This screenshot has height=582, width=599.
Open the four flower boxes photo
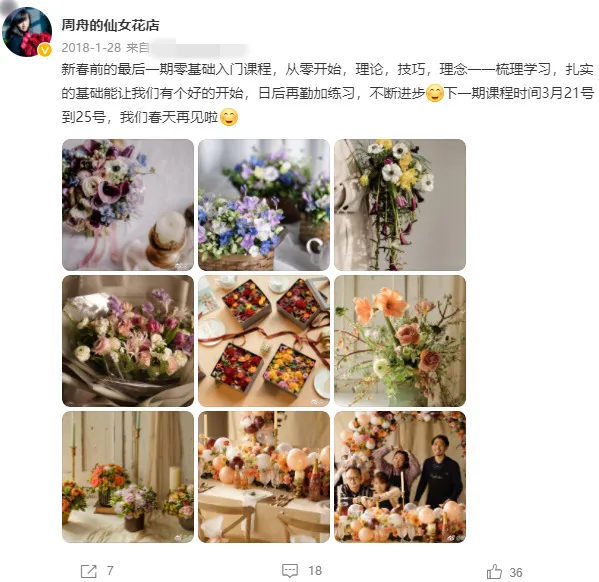click(264, 341)
